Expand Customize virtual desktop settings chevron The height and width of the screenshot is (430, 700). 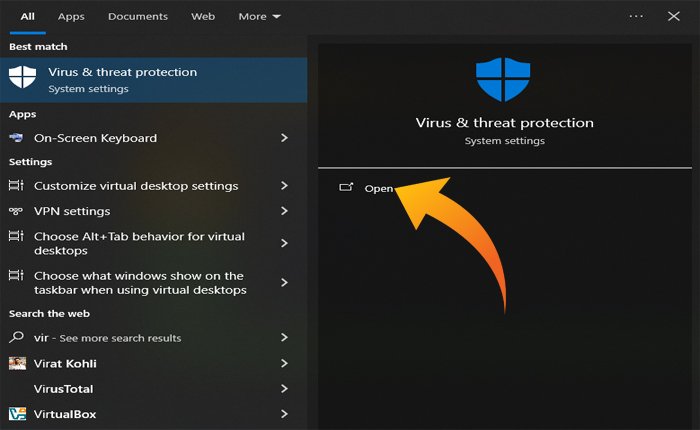[x=284, y=185]
